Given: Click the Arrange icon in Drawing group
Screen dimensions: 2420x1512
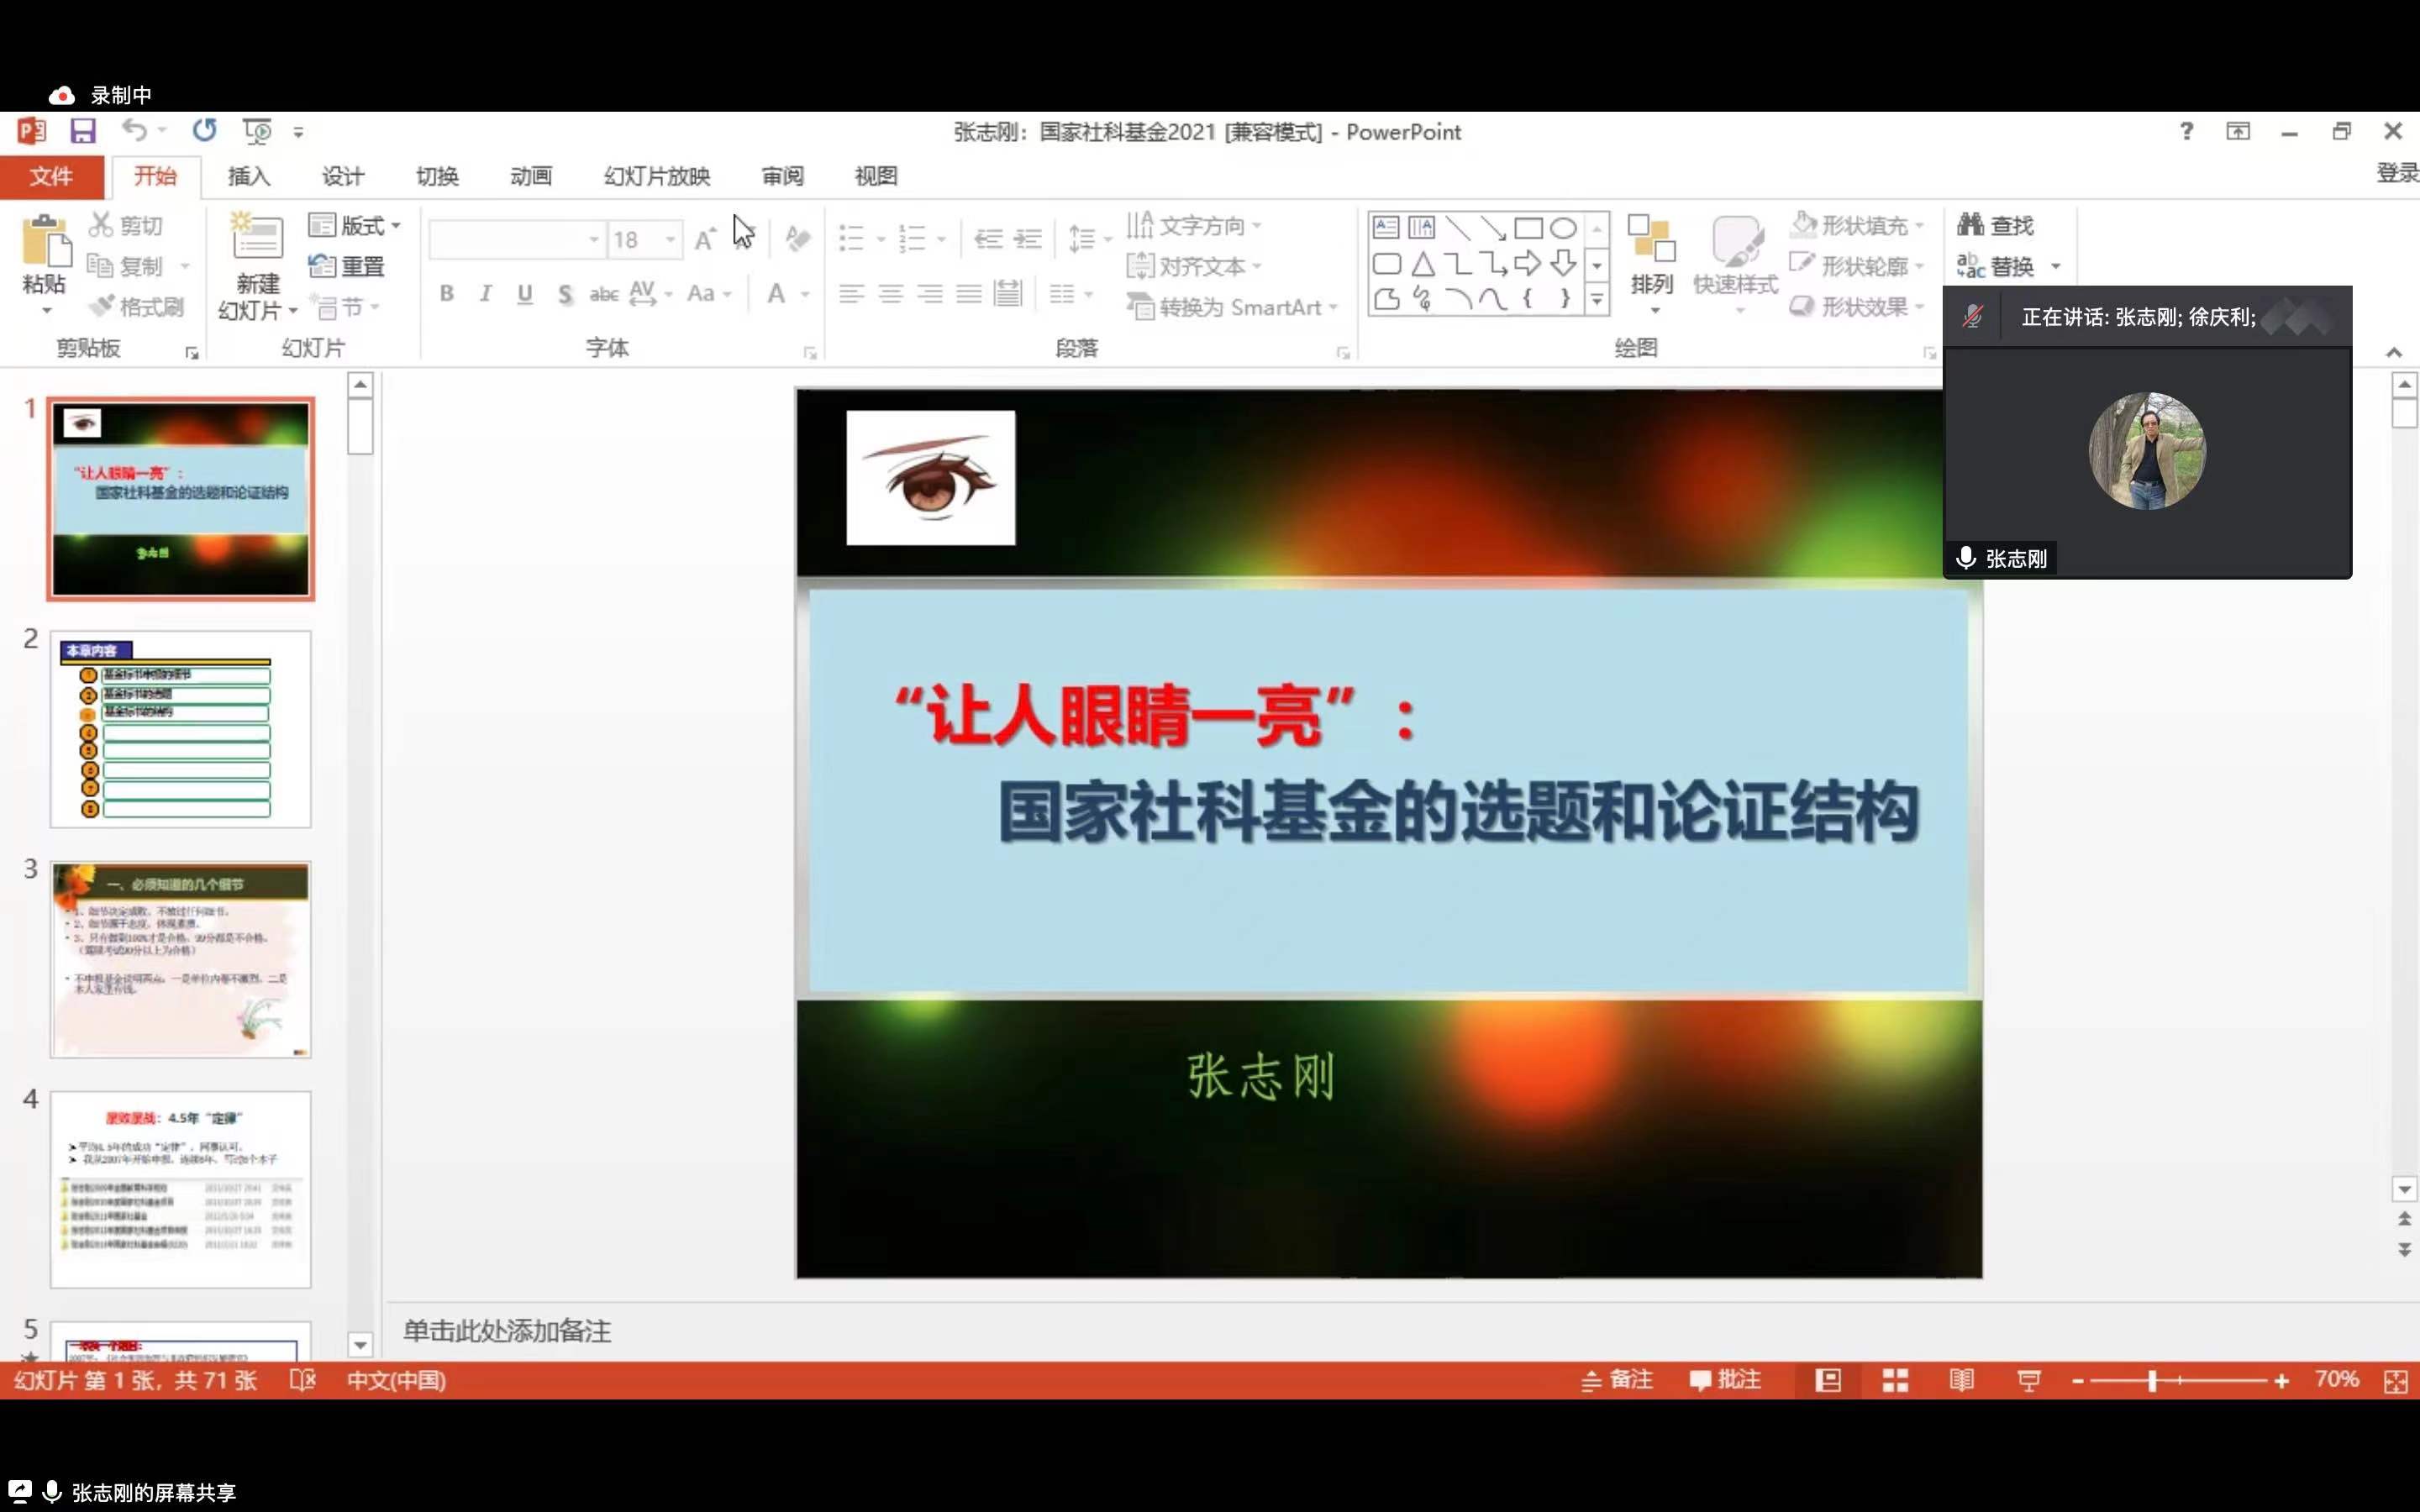Looking at the screenshot, I should click(x=1651, y=242).
